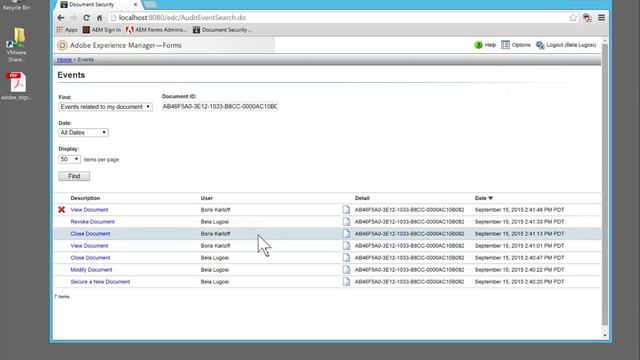640x360 pixels.
Task: Open Revoke Document event link
Action: 93,222
